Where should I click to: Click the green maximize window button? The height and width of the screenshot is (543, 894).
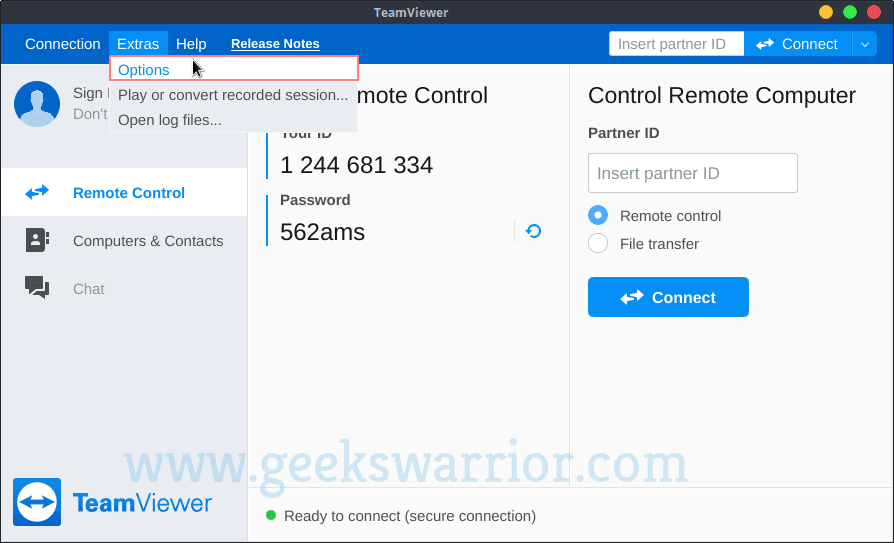pyautogui.click(x=850, y=12)
